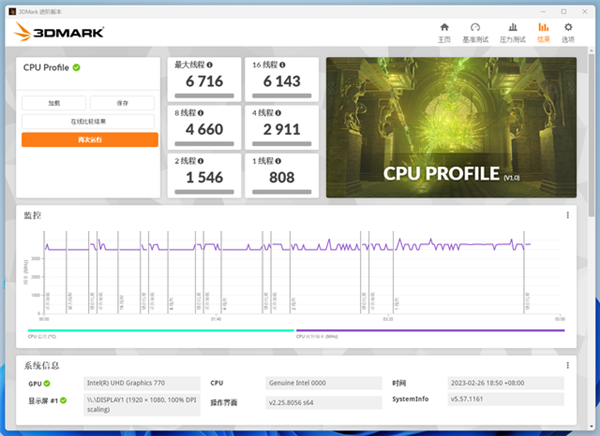
Task: Click the info icon next to Max Threads
Action: tap(210, 65)
